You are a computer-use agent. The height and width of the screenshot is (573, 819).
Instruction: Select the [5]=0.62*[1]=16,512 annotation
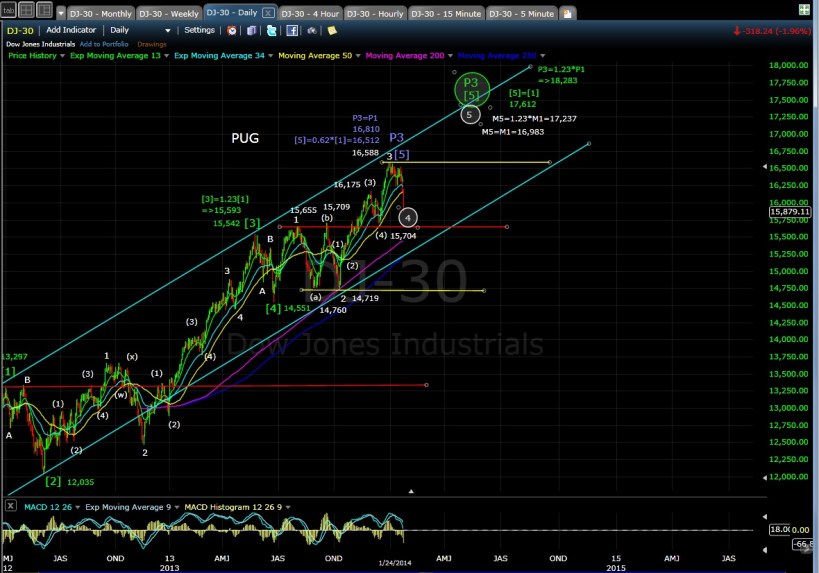coord(337,140)
